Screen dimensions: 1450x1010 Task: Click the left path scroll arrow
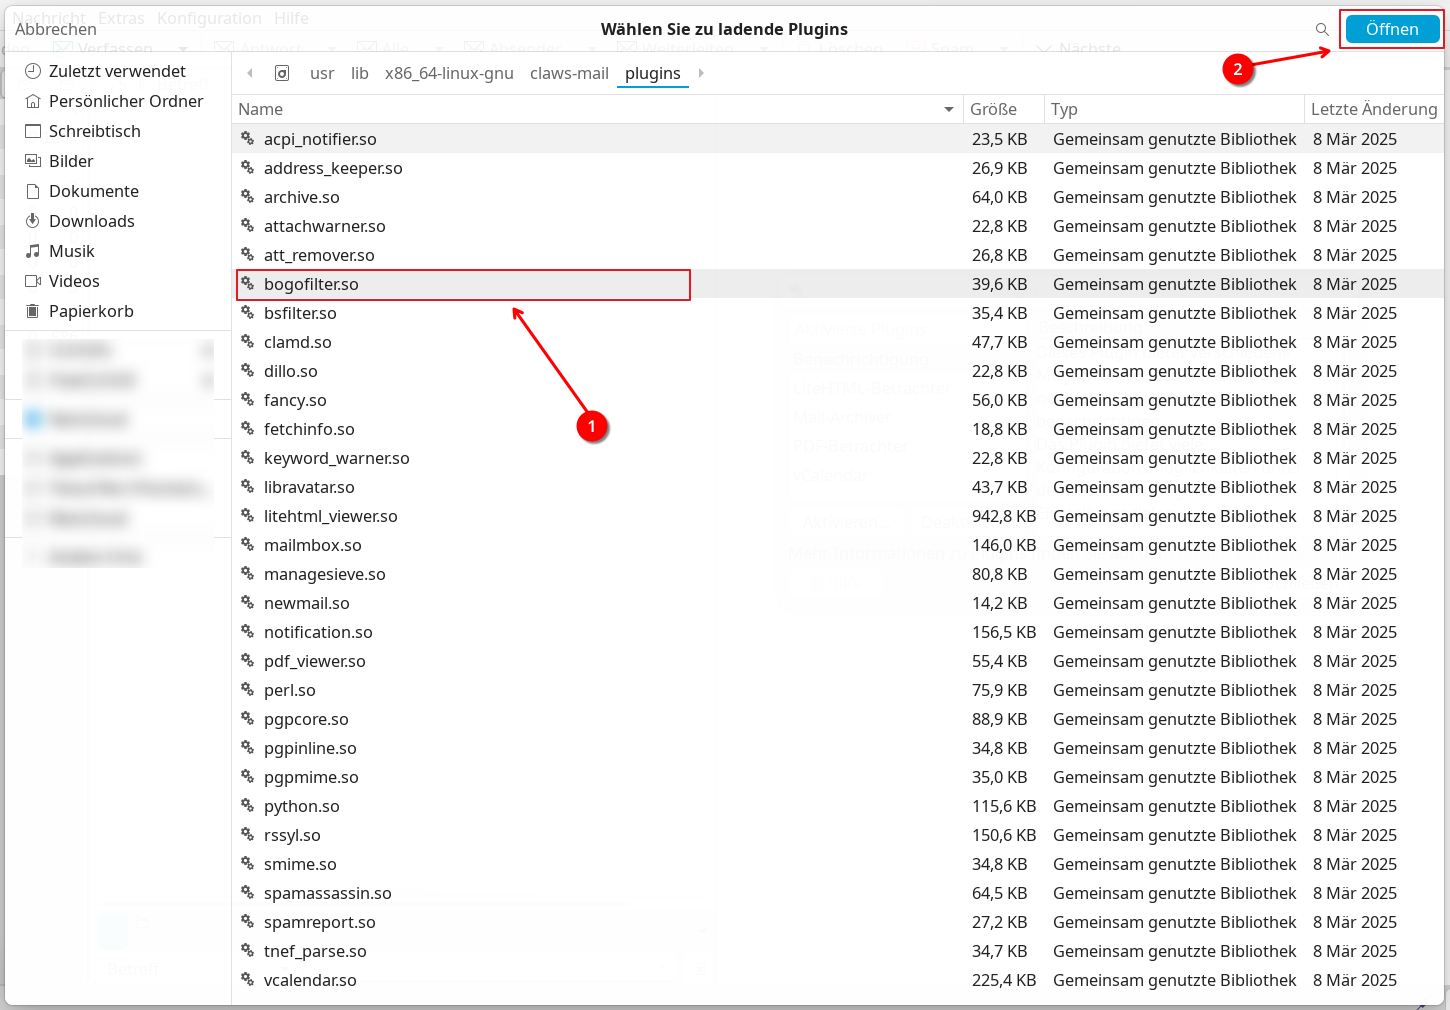tap(250, 73)
